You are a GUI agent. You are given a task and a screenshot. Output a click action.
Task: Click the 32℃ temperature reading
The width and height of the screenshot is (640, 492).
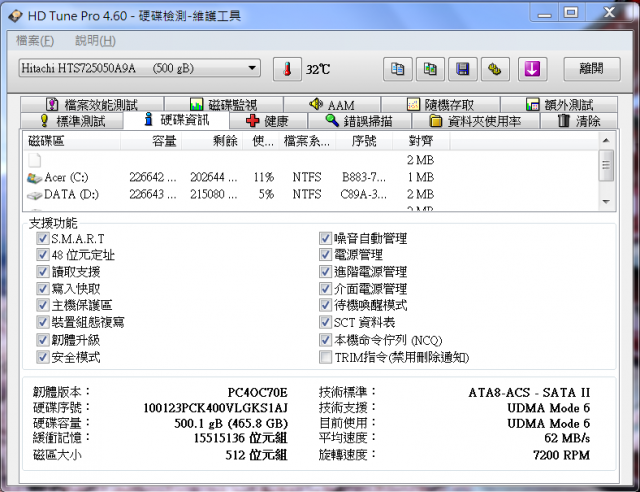(318, 69)
